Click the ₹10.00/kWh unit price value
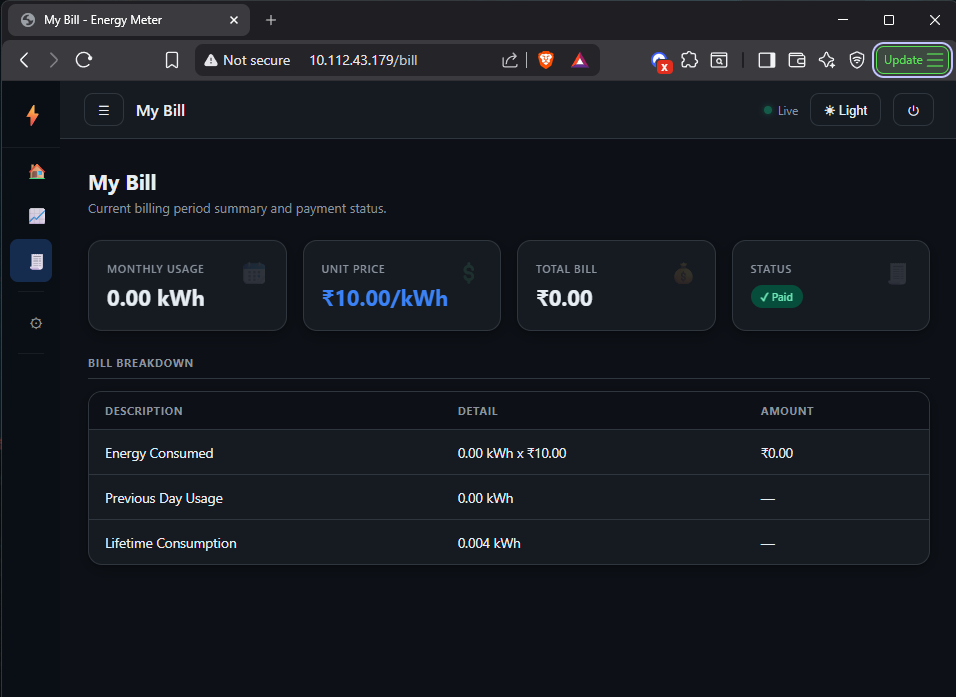 tap(385, 298)
